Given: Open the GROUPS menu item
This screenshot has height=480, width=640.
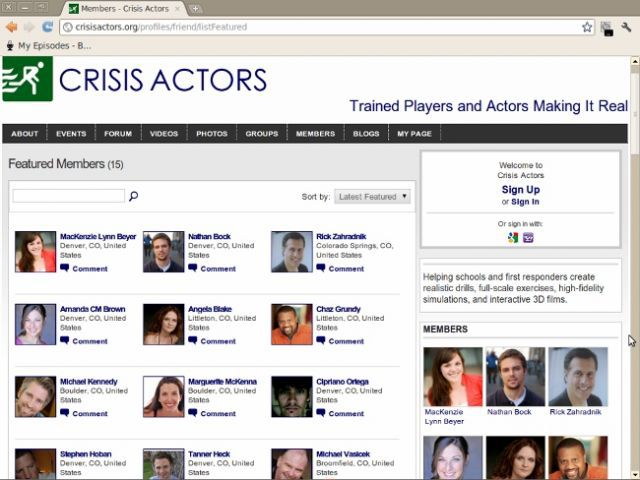Looking at the screenshot, I should pos(262,134).
